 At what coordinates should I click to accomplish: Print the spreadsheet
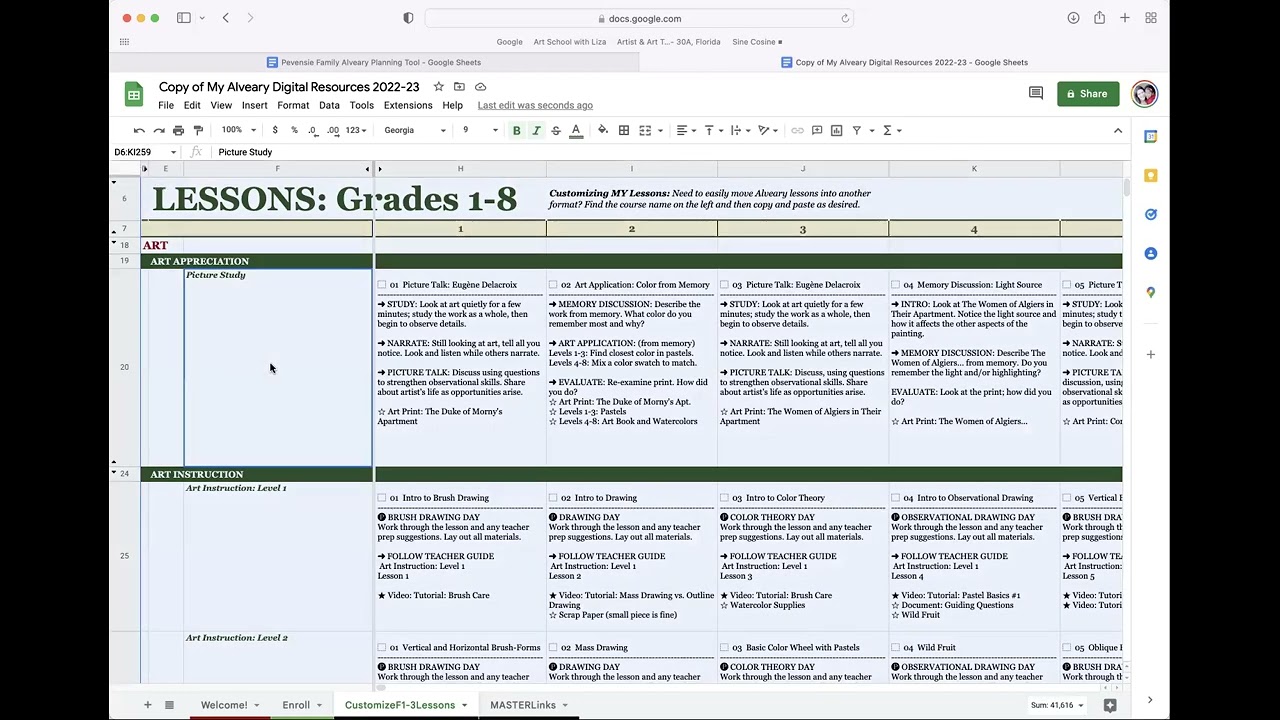pyautogui.click(x=178, y=130)
